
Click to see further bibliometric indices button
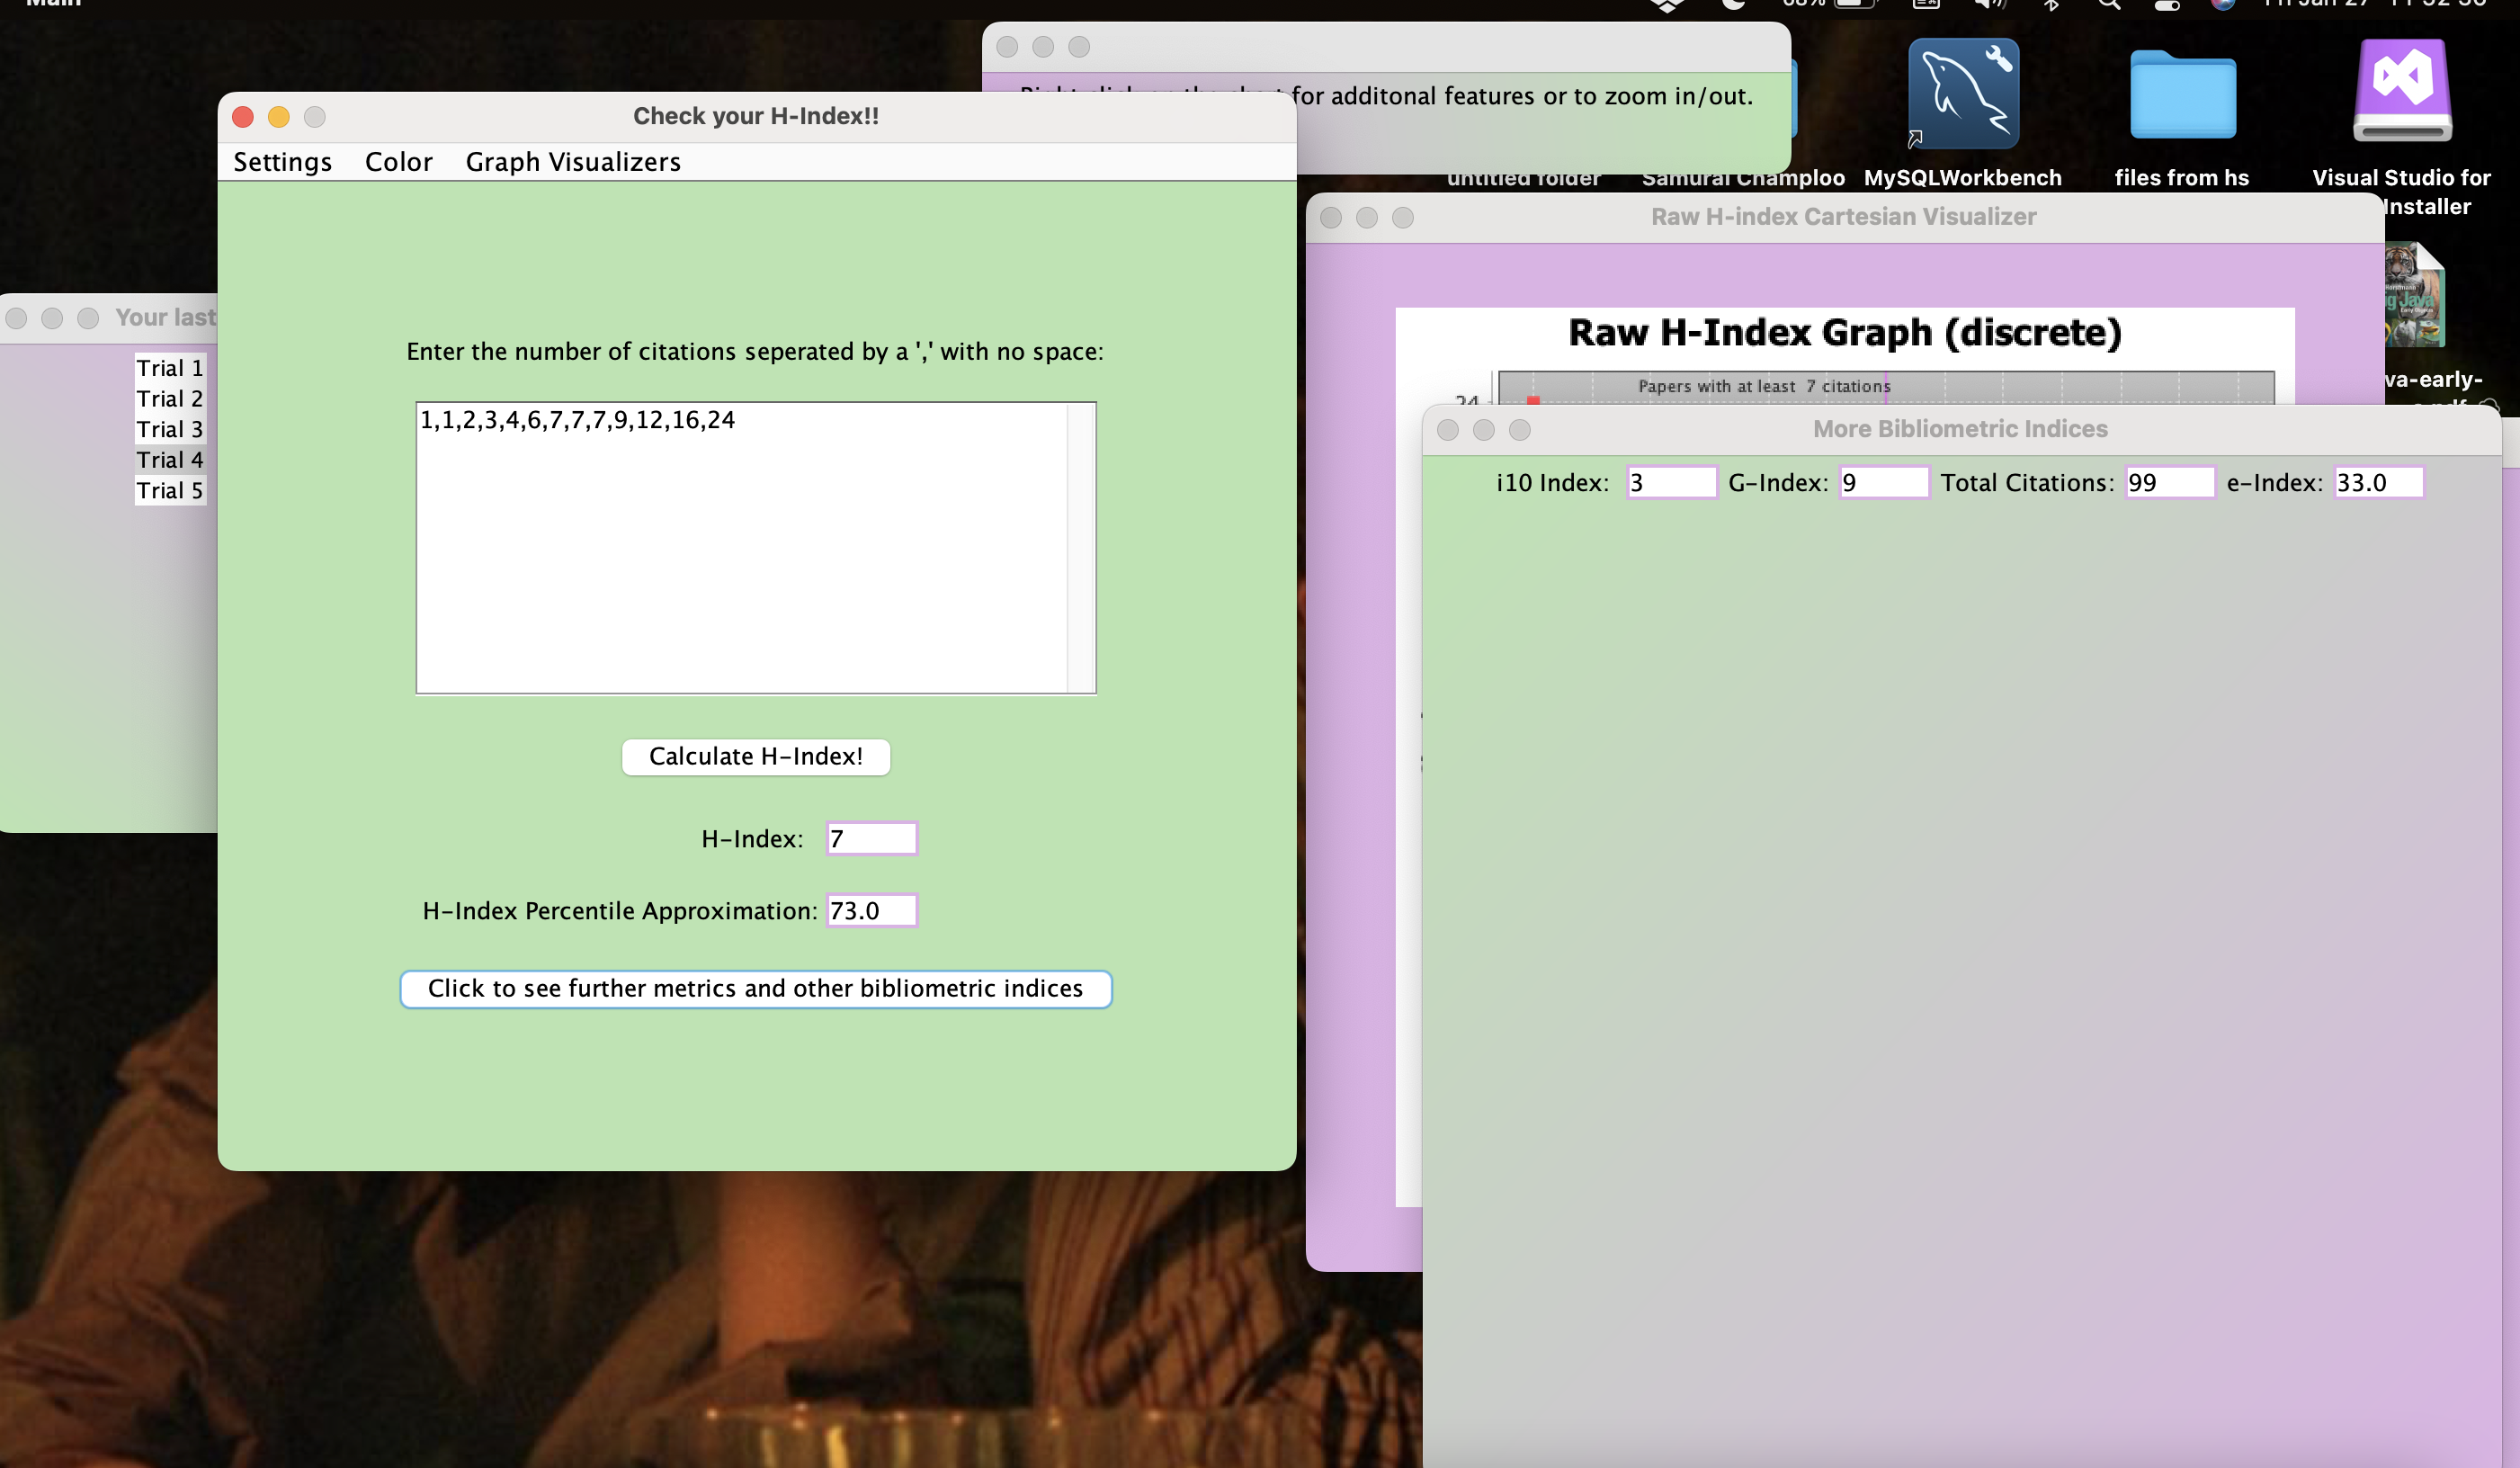[x=755, y=989]
